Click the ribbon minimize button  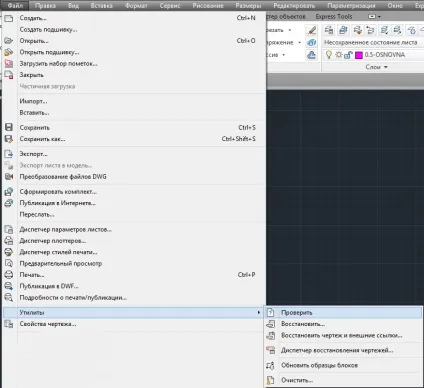(372, 16)
